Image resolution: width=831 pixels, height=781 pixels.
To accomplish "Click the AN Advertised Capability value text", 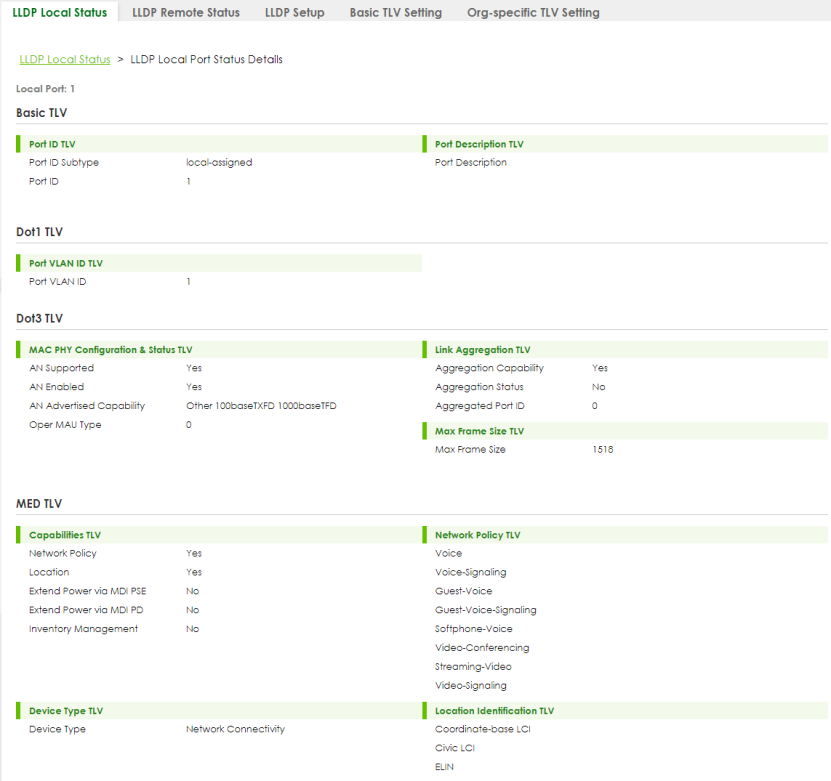I will point(267,406).
